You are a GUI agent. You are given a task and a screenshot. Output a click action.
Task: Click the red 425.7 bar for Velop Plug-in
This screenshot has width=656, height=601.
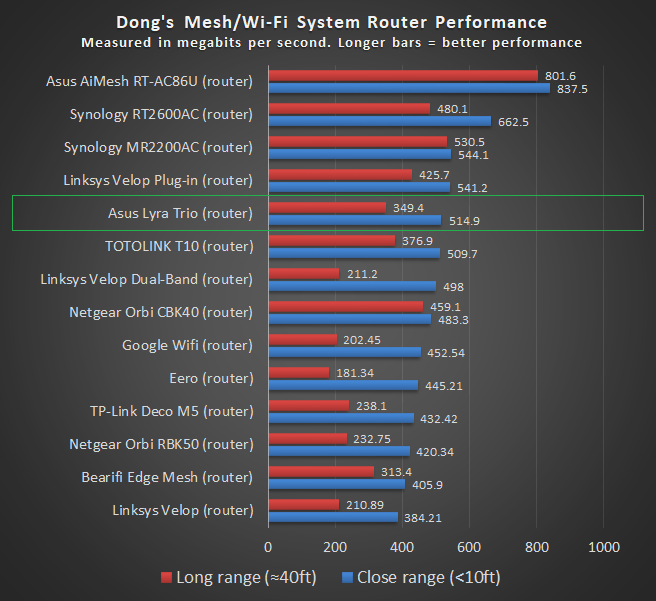[341, 175]
